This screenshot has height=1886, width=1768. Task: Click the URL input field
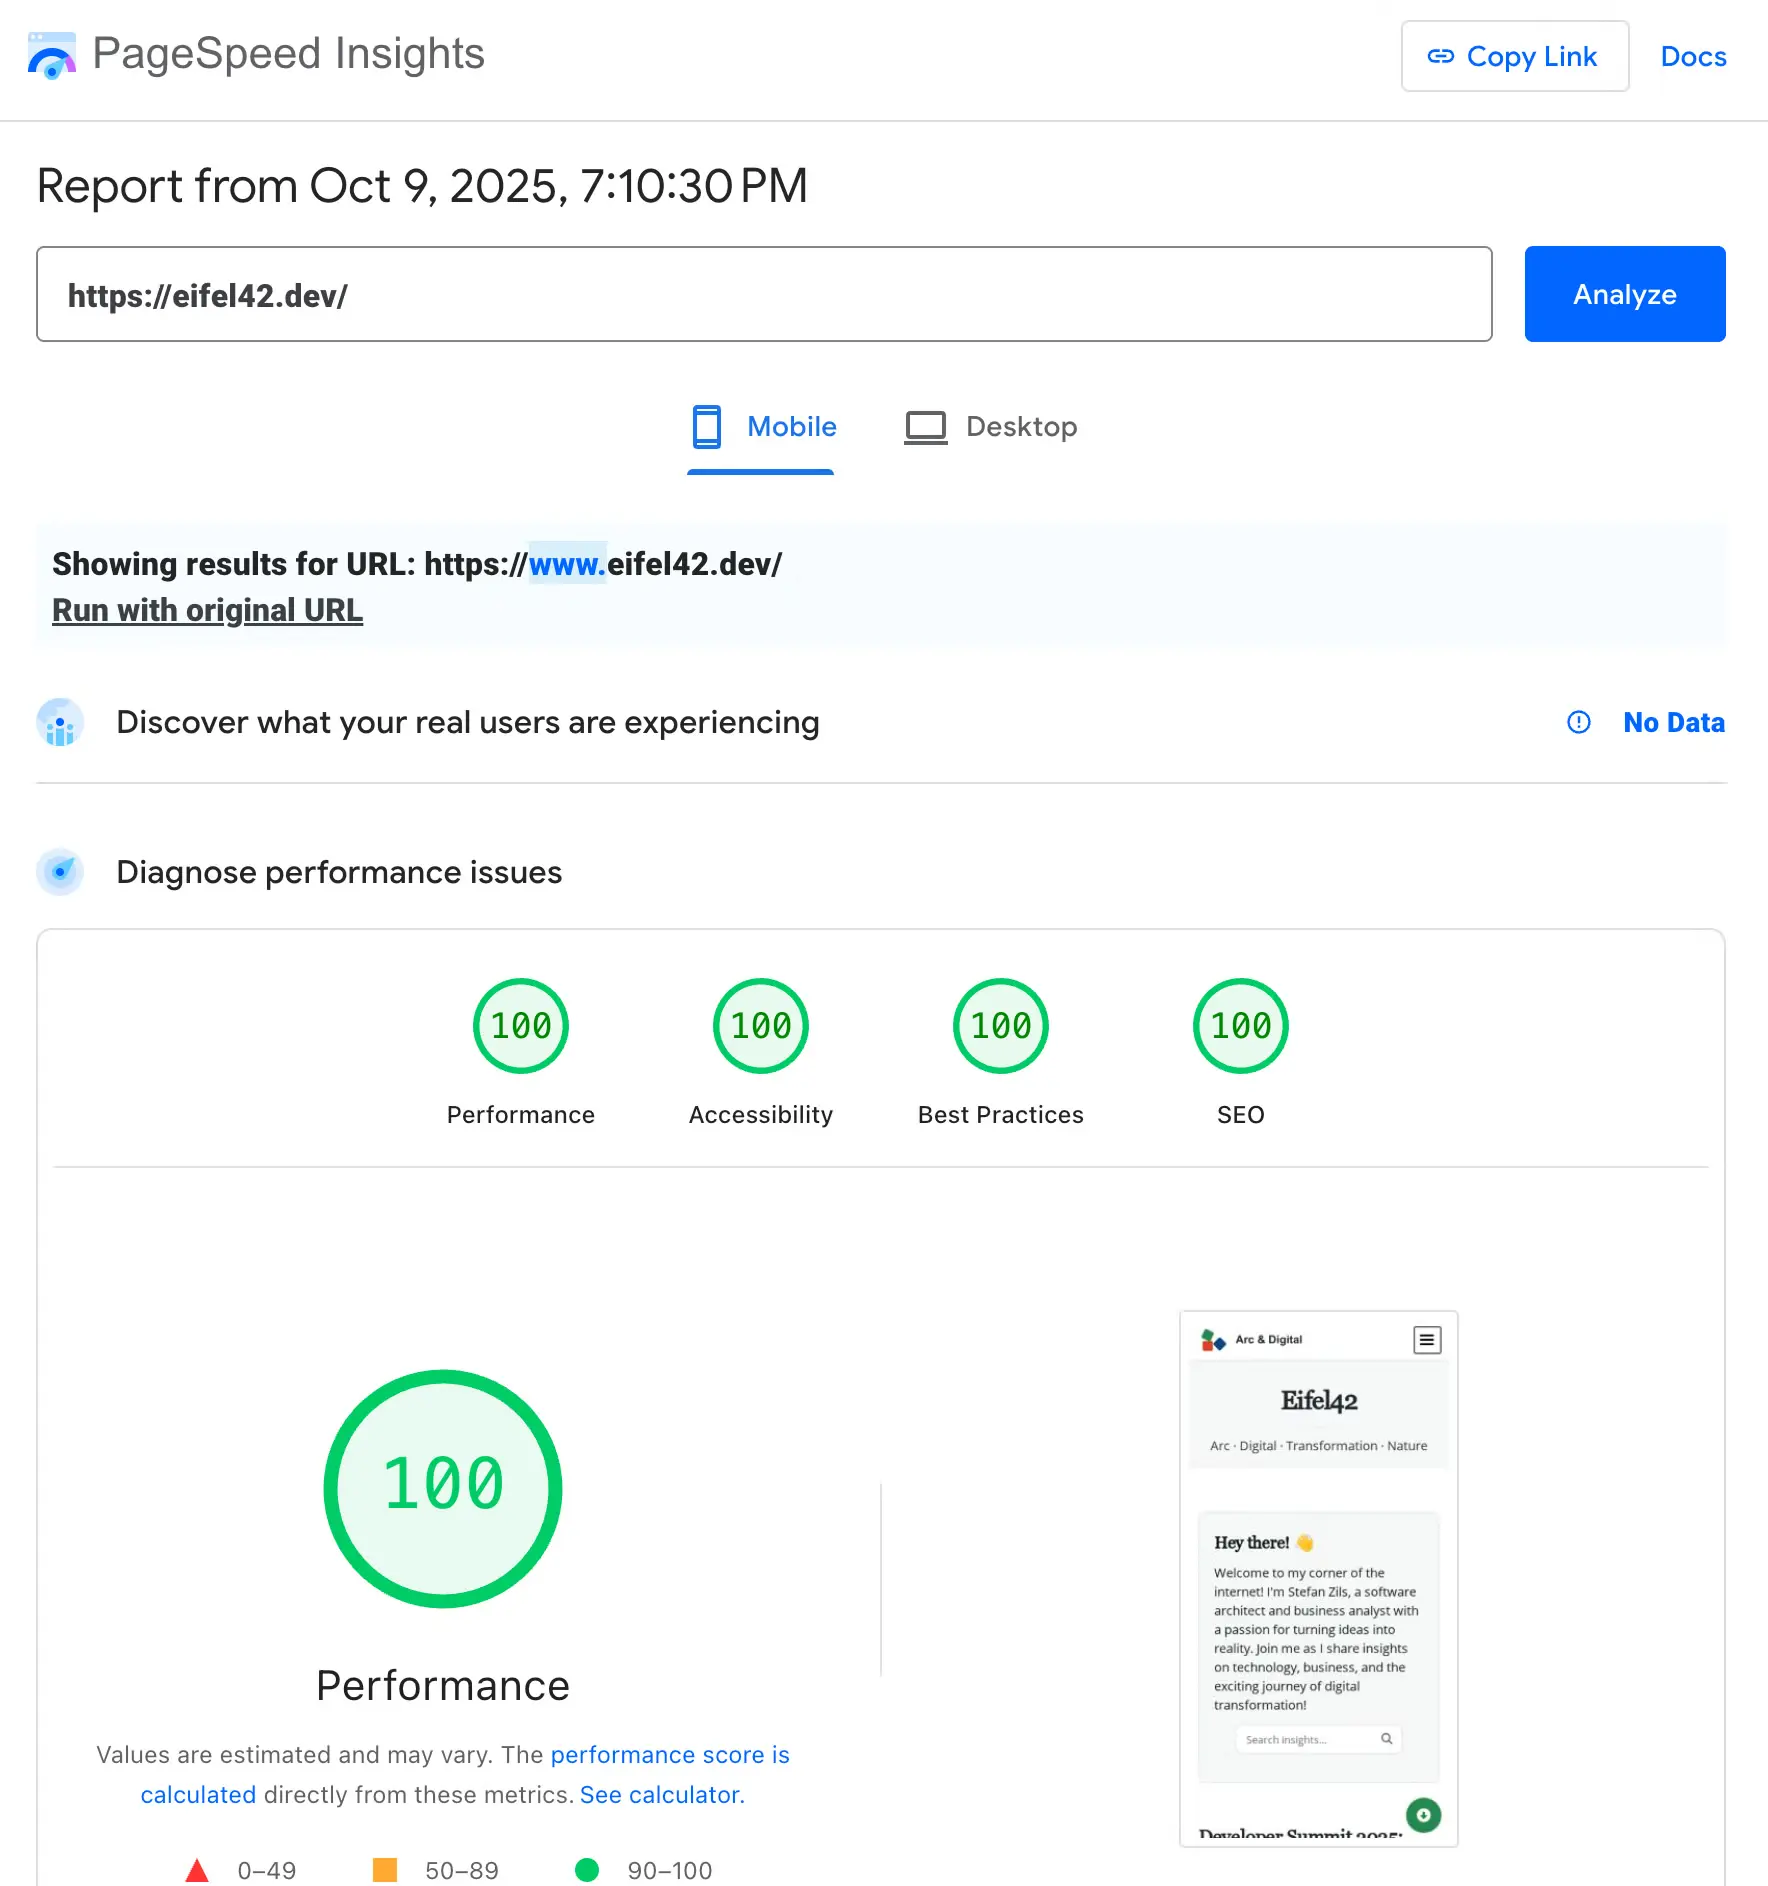click(x=764, y=295)
